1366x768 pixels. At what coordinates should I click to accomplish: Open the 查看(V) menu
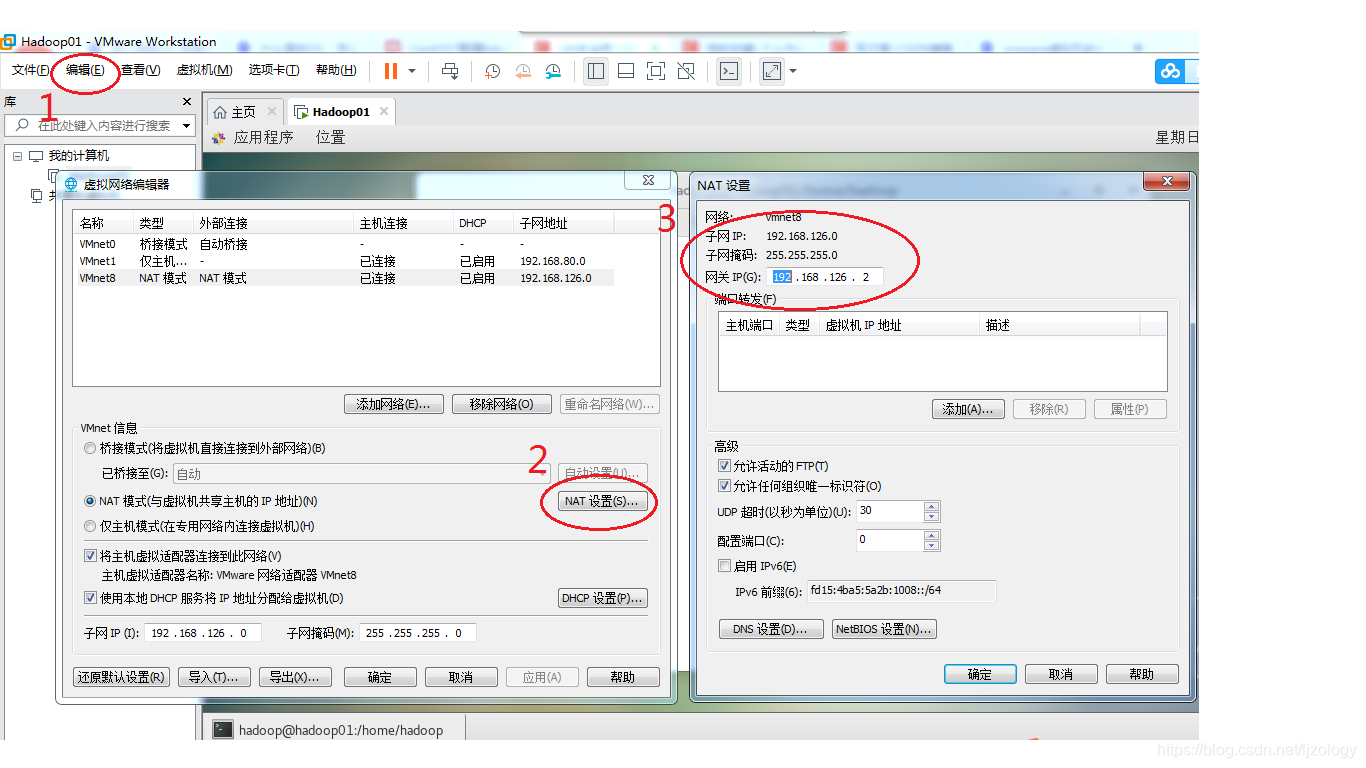point(141,70)
